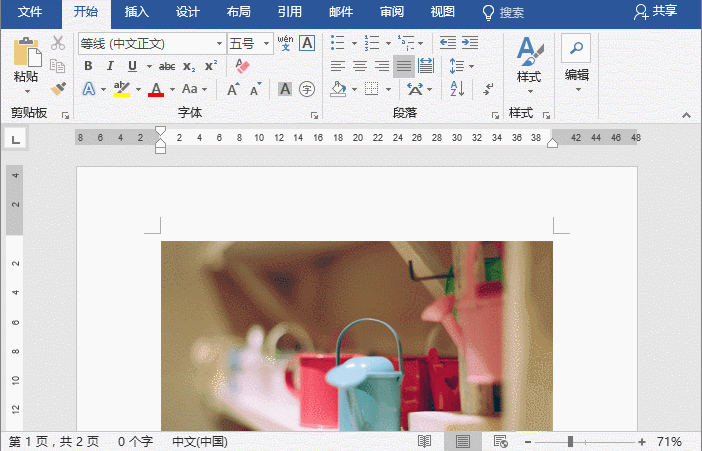This screenshot has width=702, height=451.
Task: Apply subscript formatting
Action: point(189,67)
